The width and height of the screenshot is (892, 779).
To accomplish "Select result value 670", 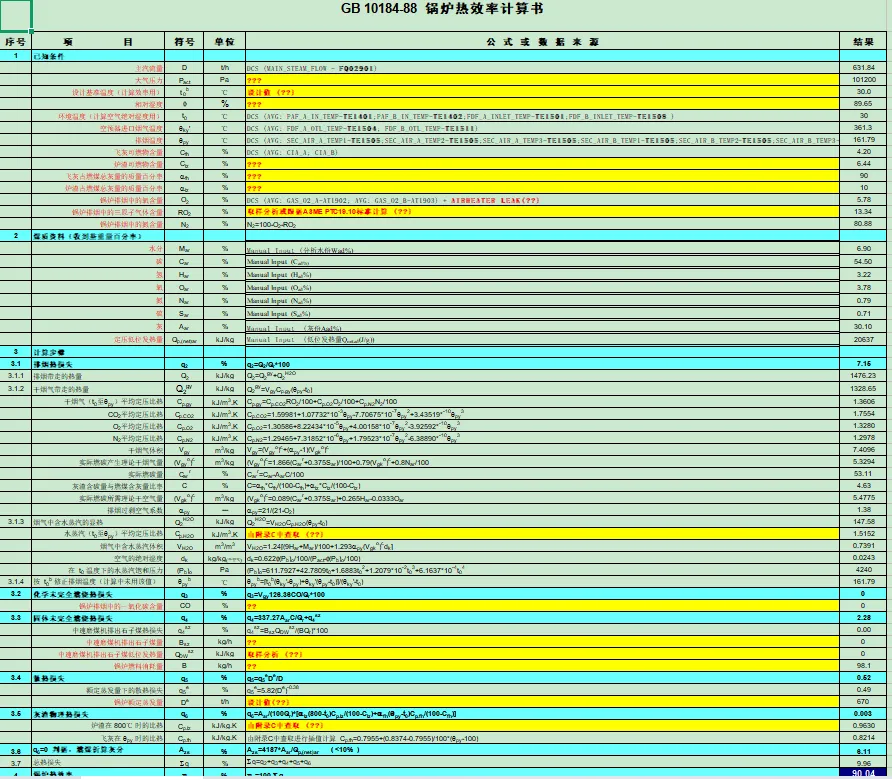I will [863, 701].
